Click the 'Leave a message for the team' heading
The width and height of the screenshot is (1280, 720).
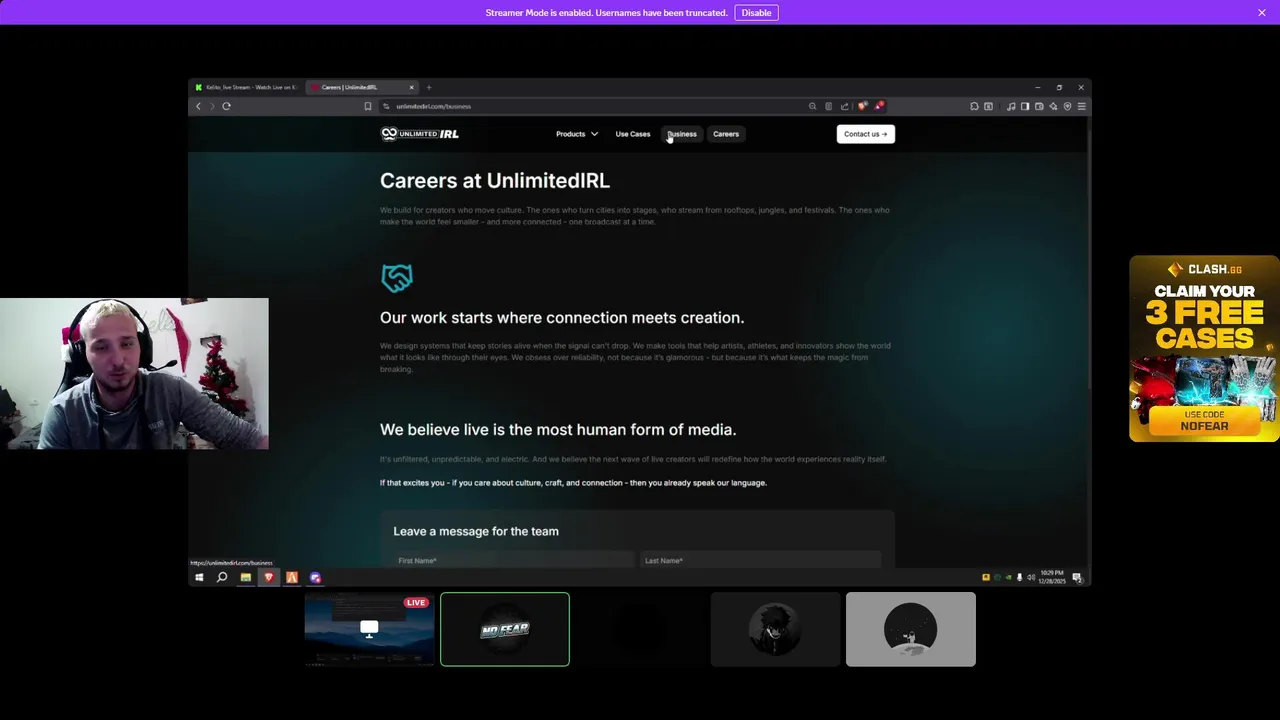tap(476, 531)
